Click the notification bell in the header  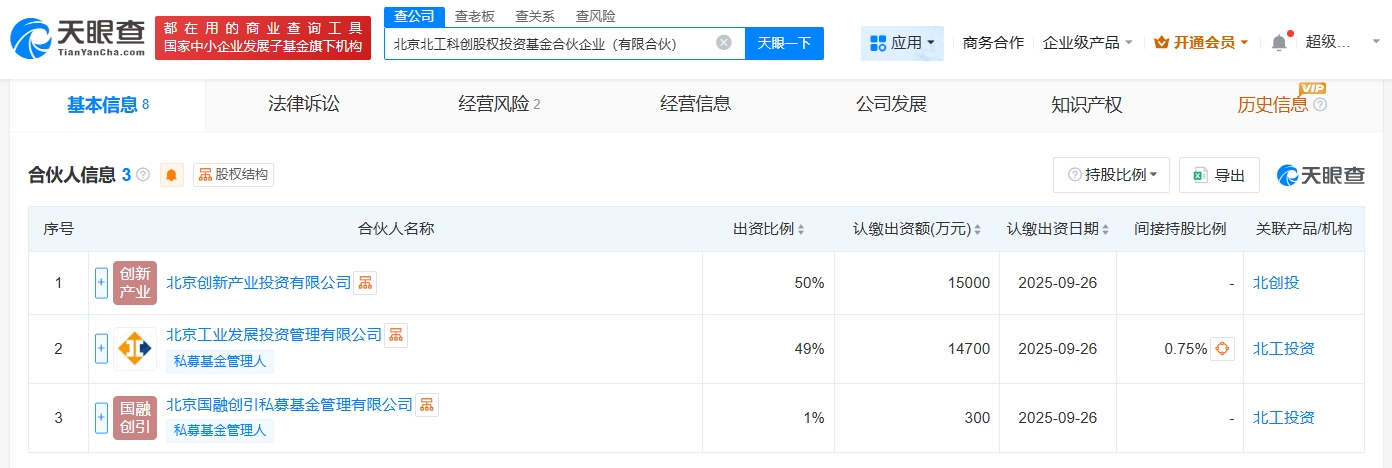1279,42
